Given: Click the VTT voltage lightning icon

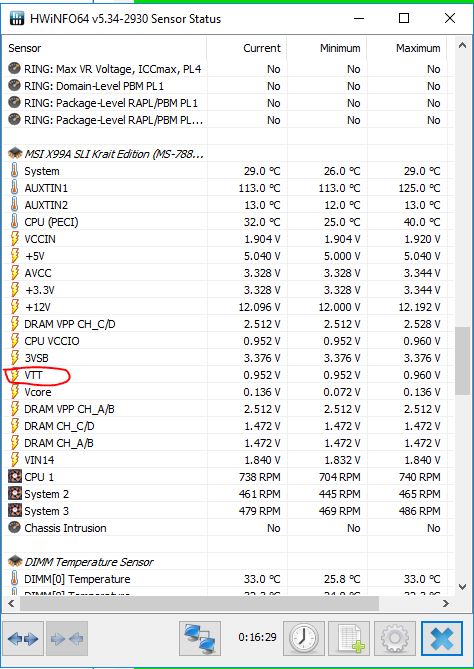Looking at the screenshot, I should [15, 375].
